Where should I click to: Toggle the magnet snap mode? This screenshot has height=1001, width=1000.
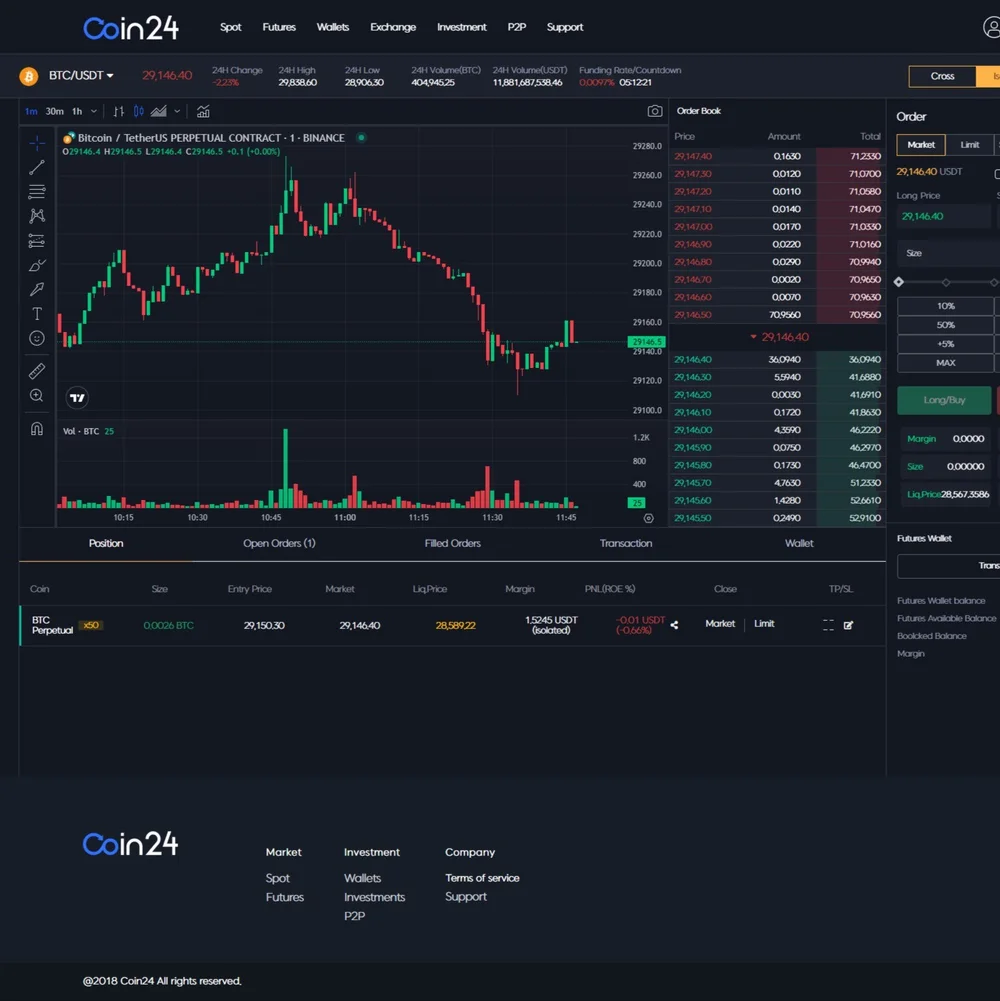[x=37, y=429]
